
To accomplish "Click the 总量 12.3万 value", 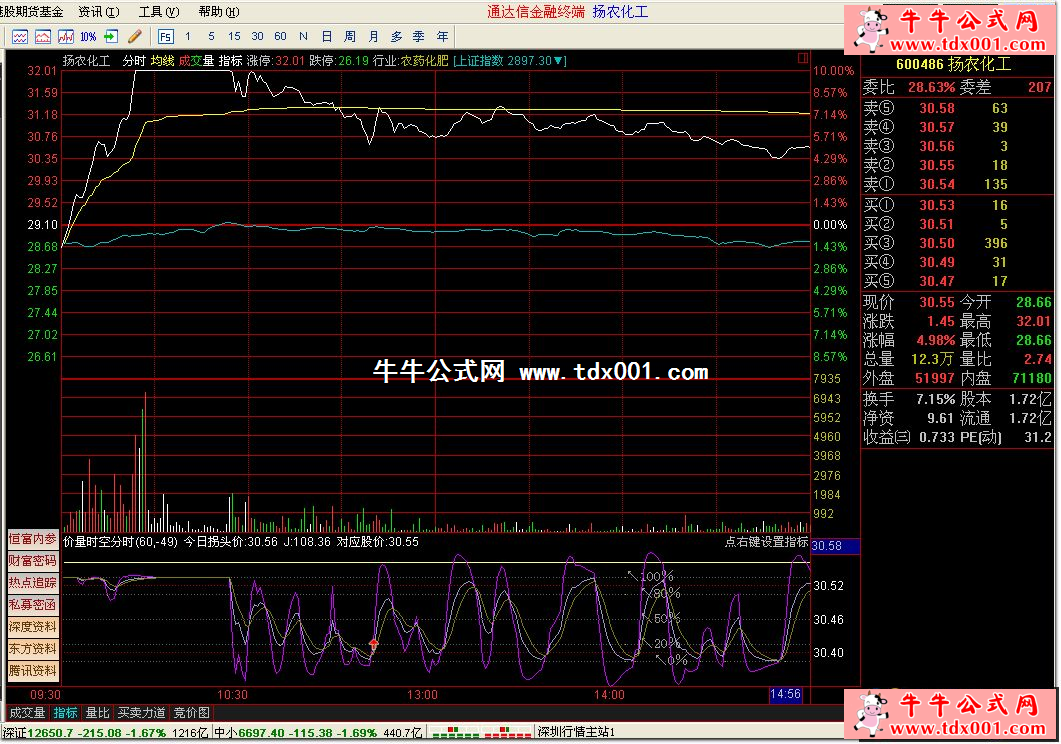I will point(932,359).
